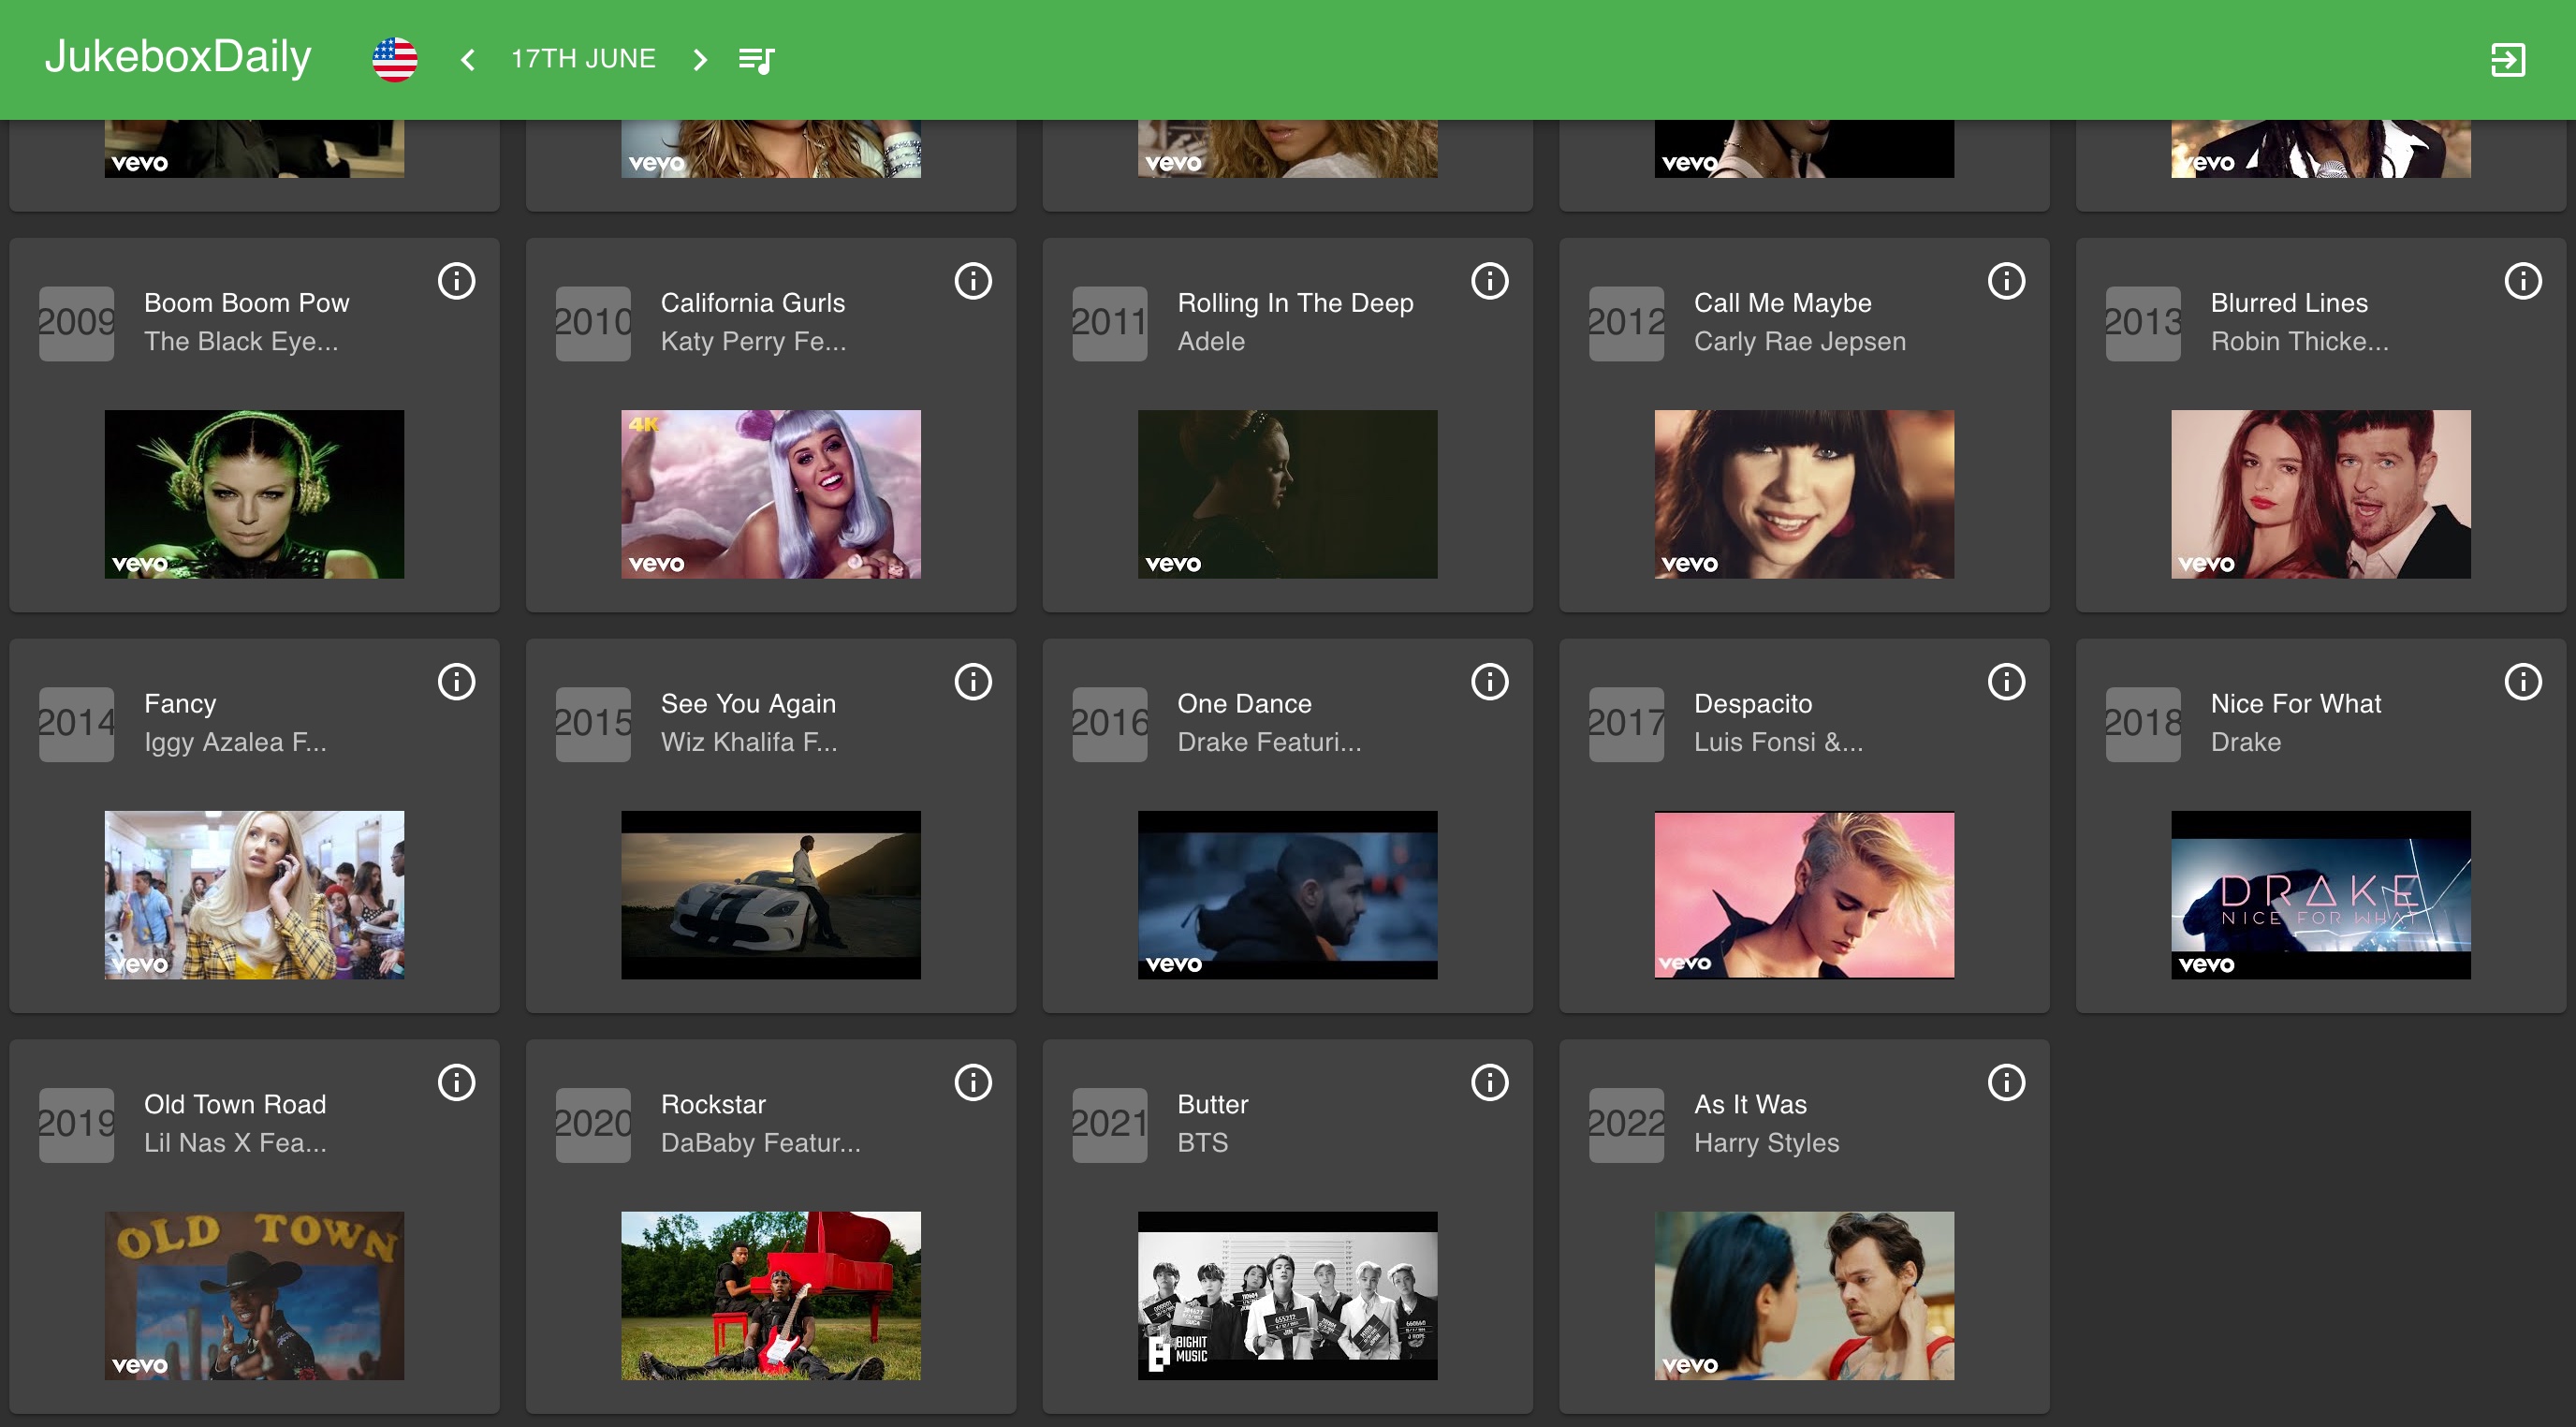Show info for Boom Boom Pow

point(456,281)
